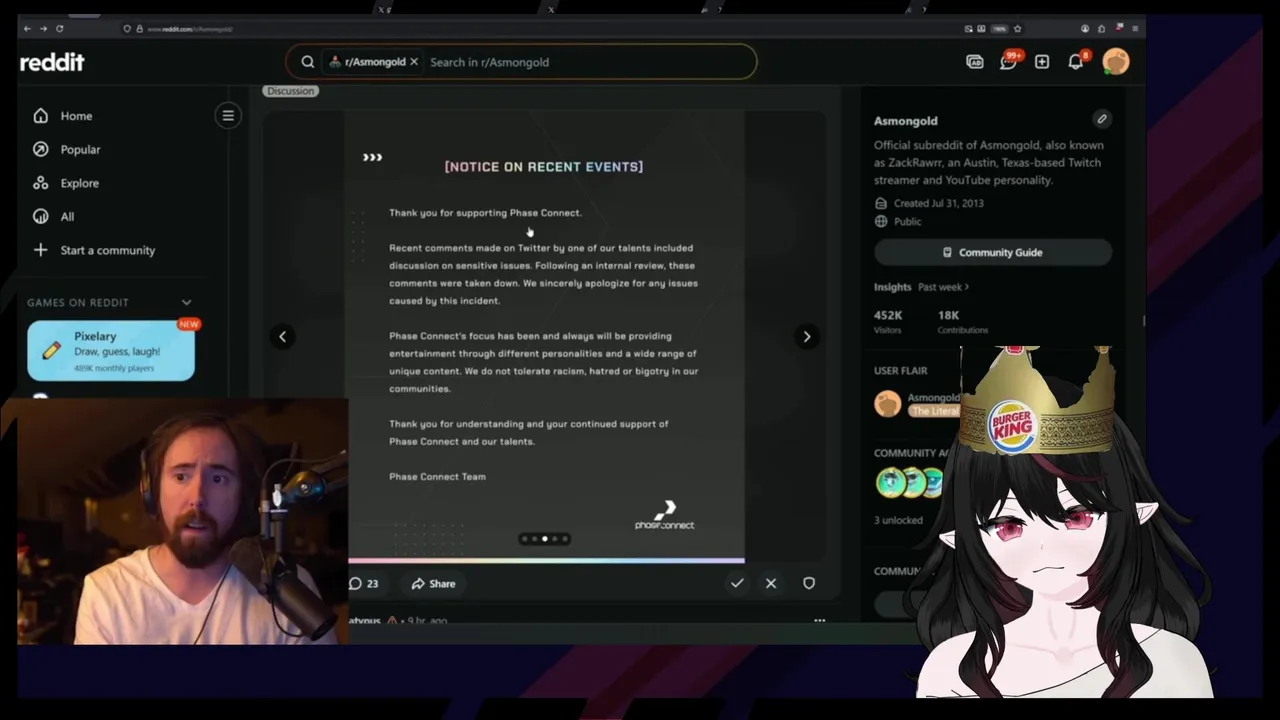Click the community achievement badges
The height and width of the screenshot is (720, 1280).
pos(909,482)
